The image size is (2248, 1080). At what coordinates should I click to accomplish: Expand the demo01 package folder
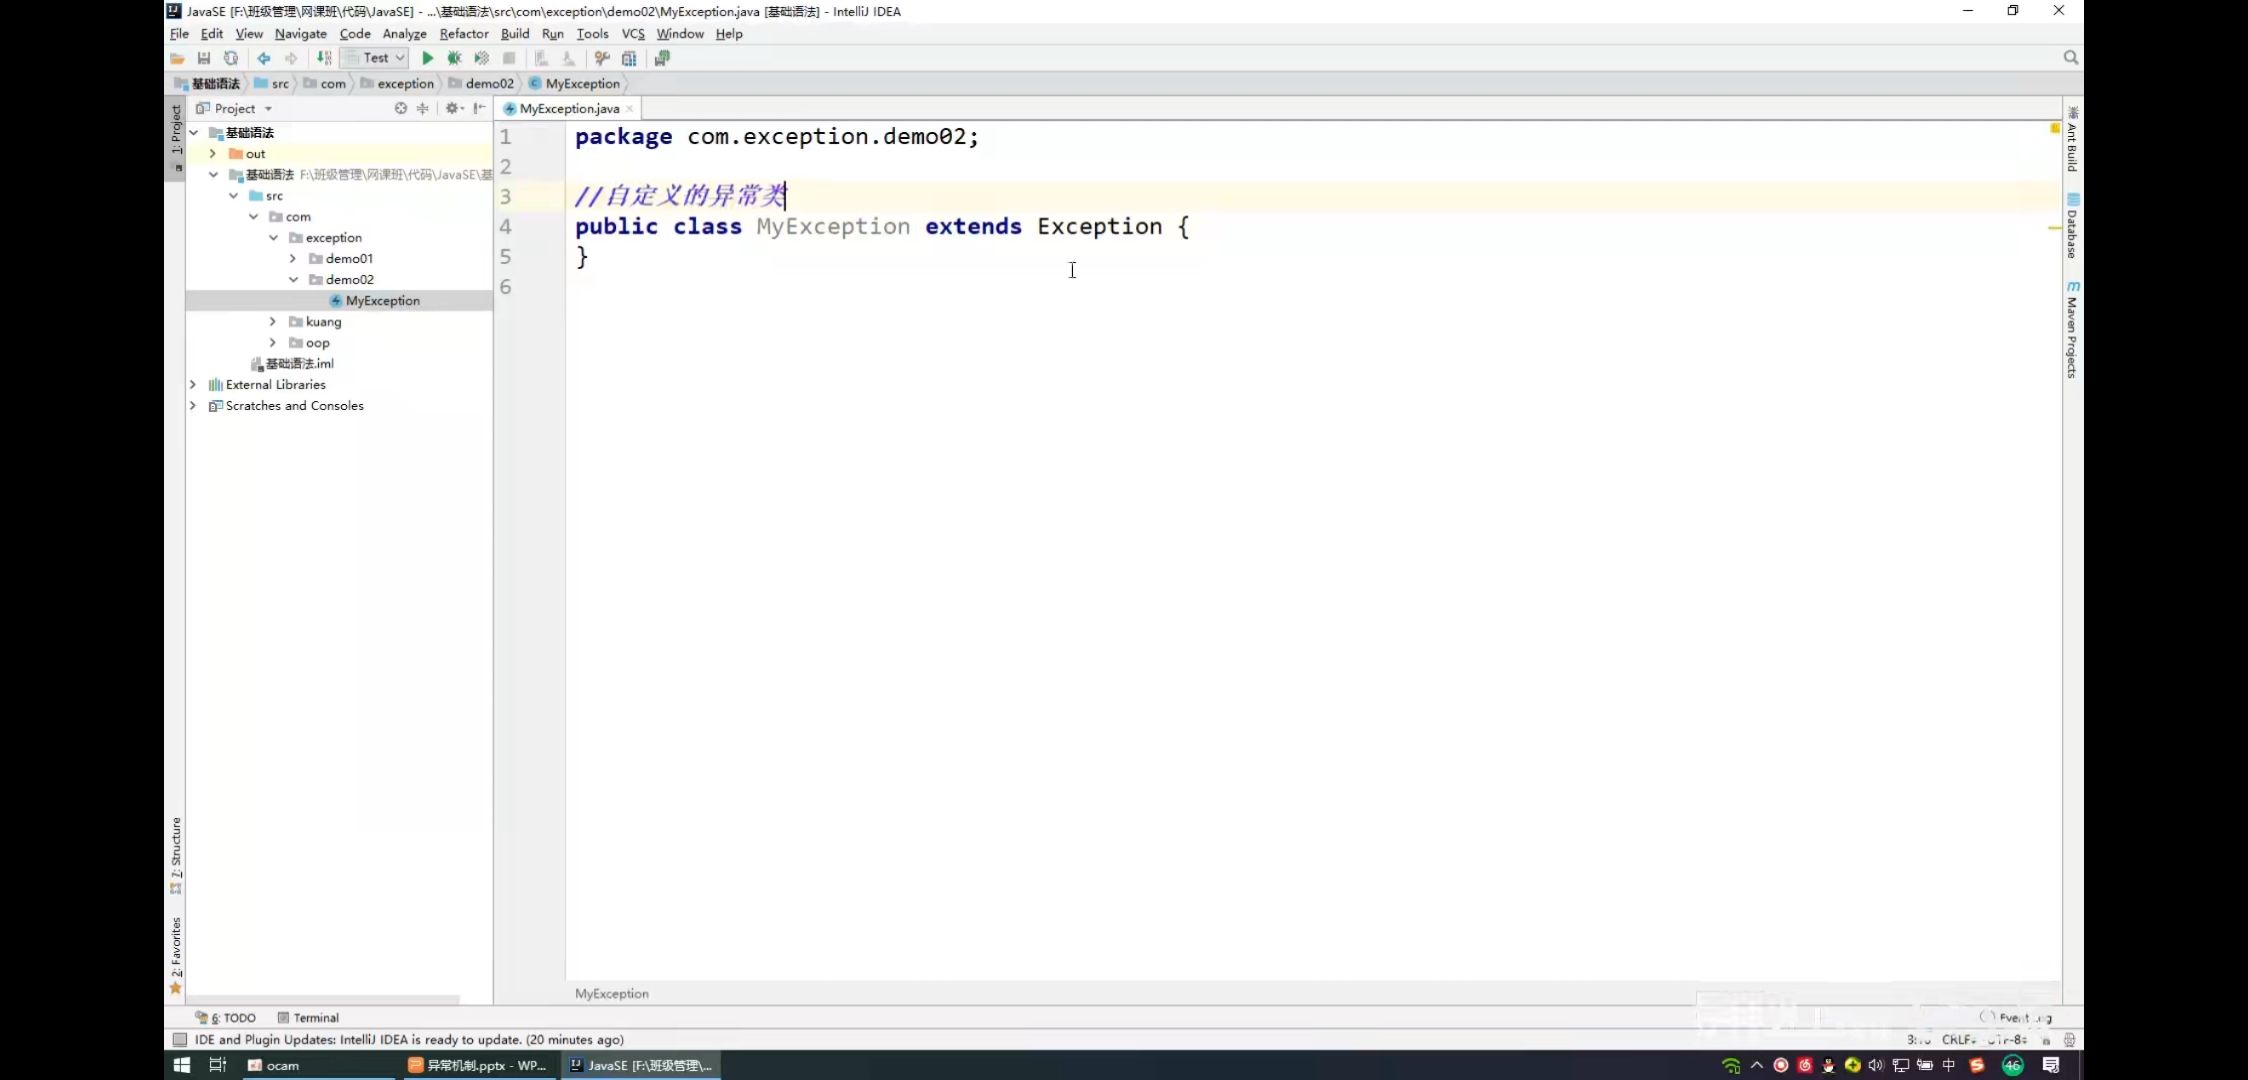coord(293,258)
